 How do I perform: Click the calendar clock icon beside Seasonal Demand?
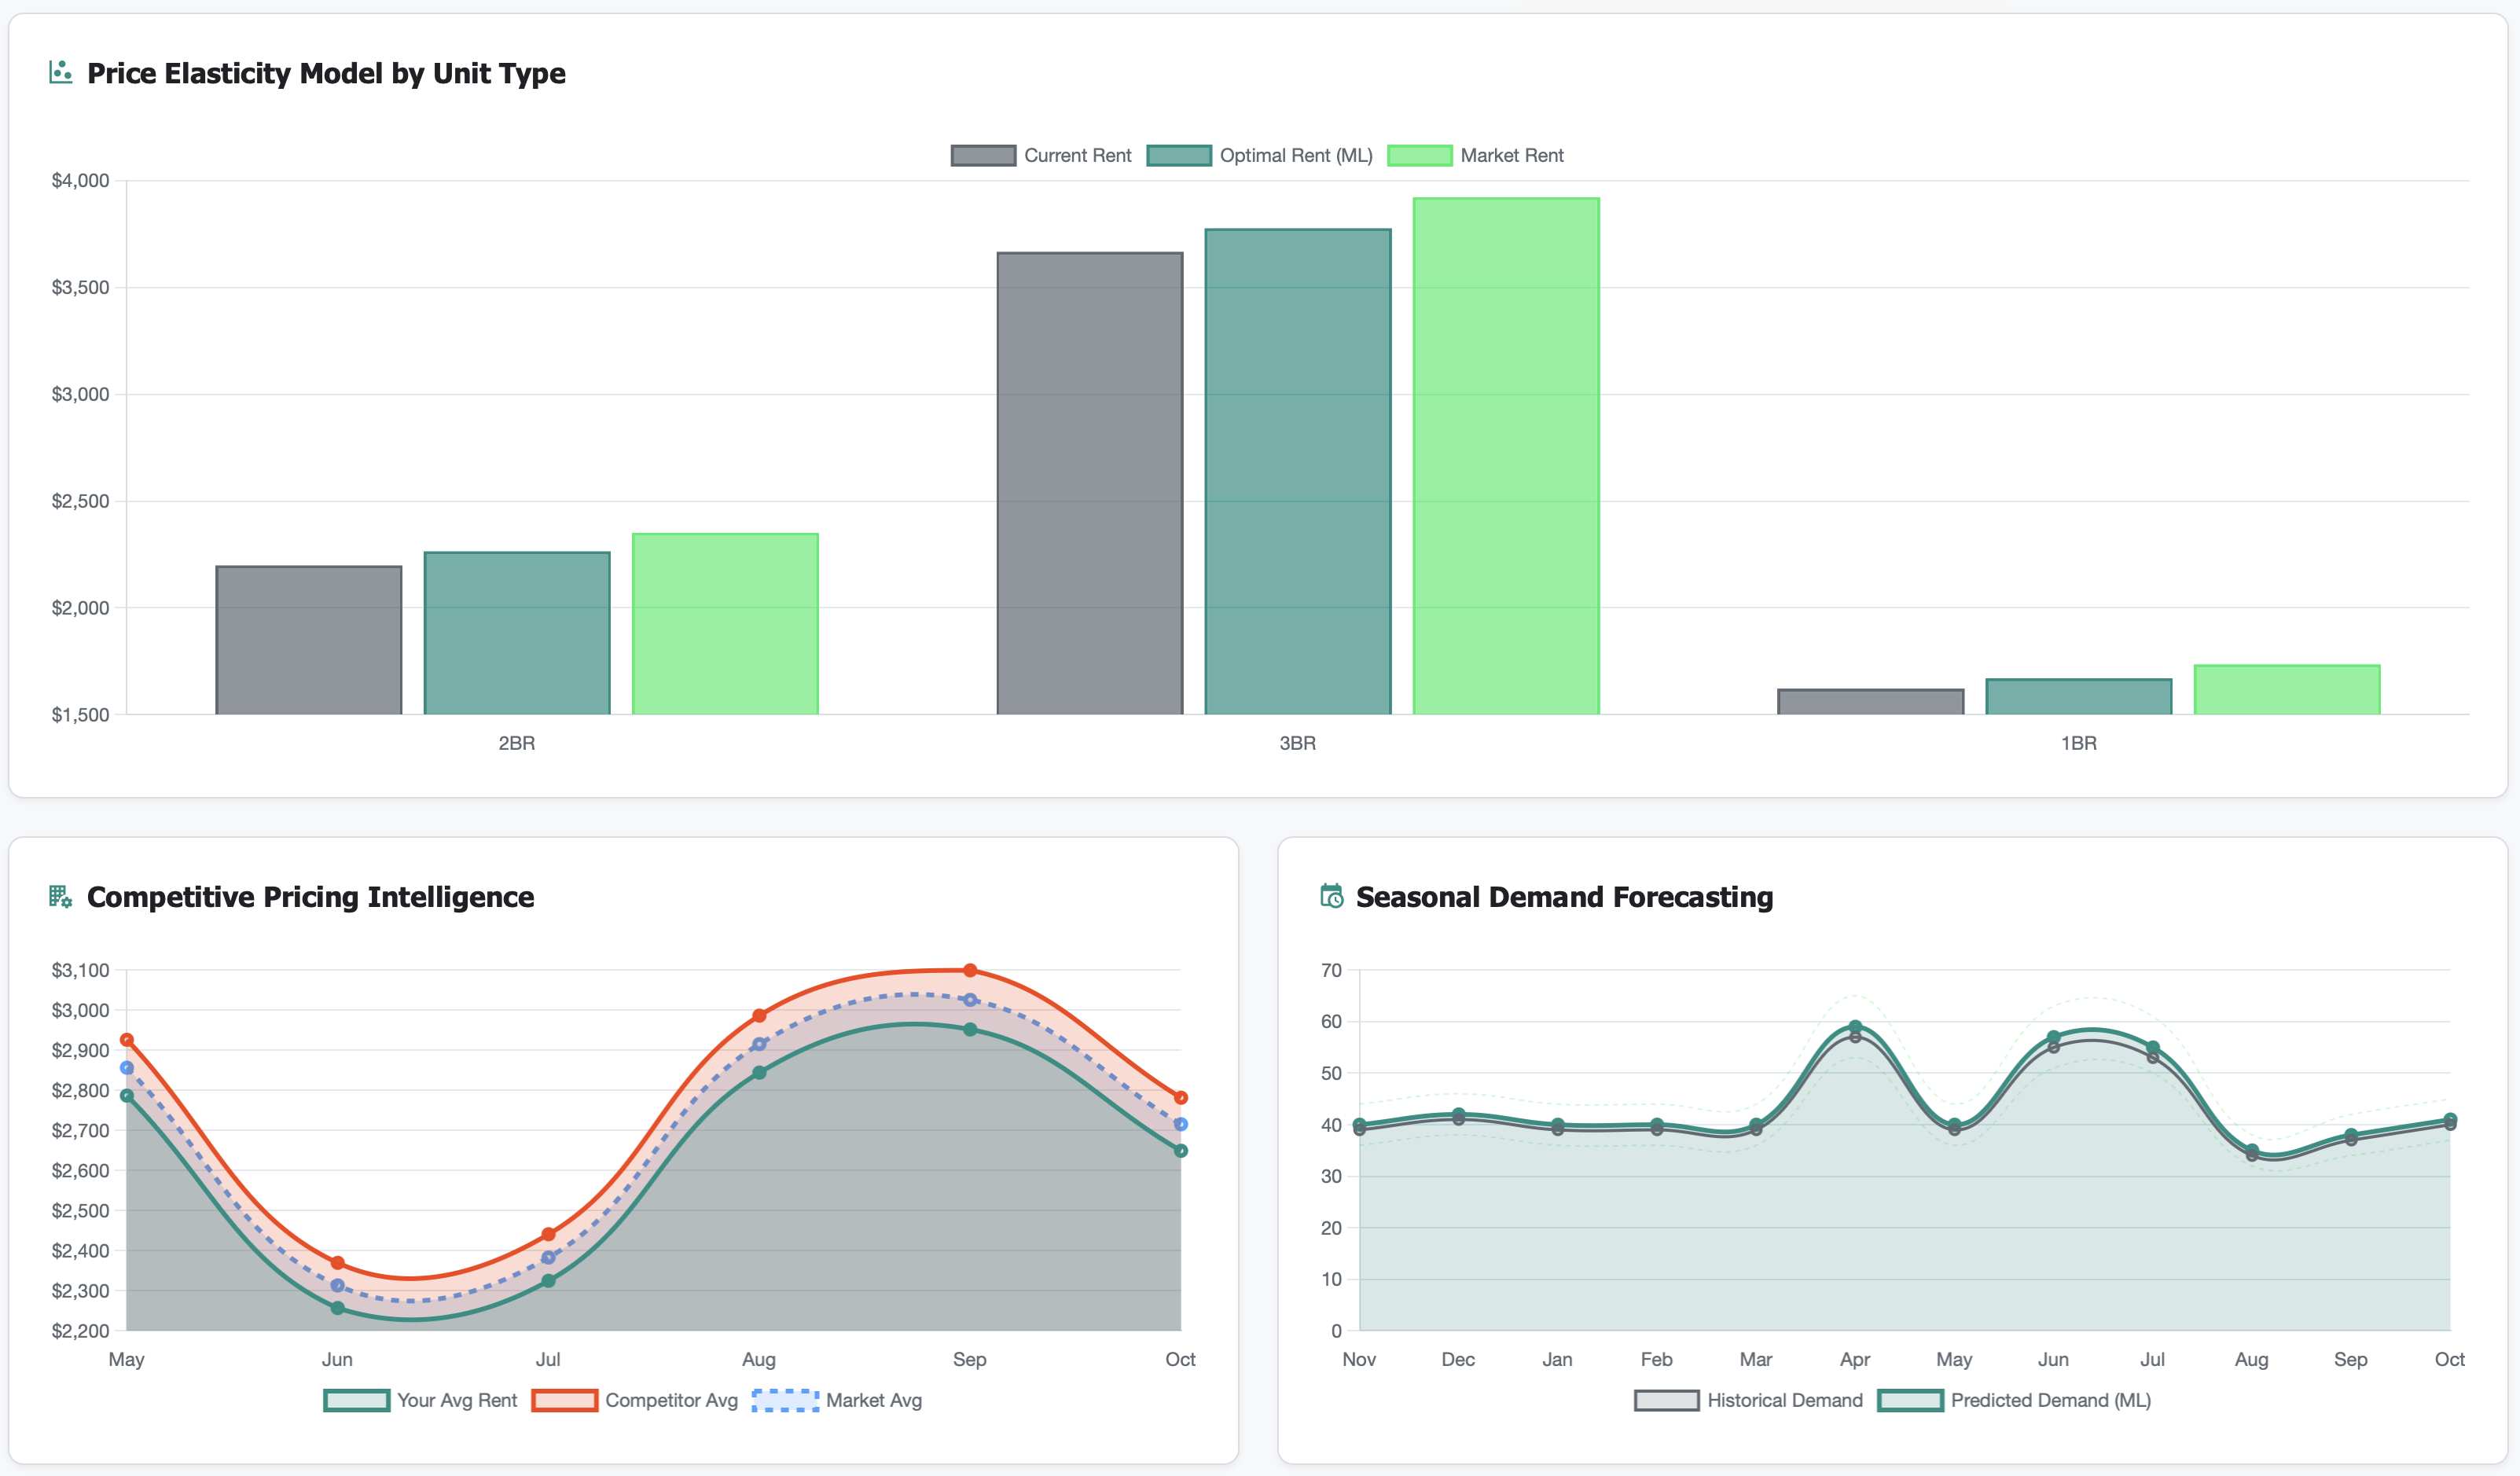pyautogui.click(x=1331, y=896)
